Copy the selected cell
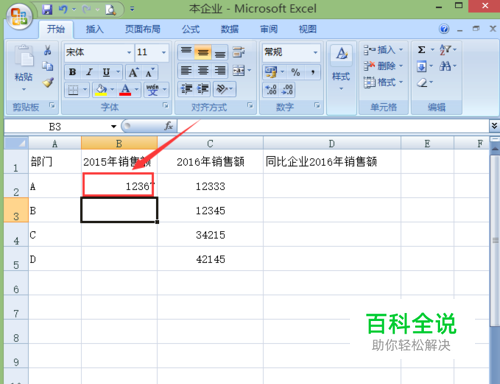This screenshot has height=384, width=500. [48, 66]
